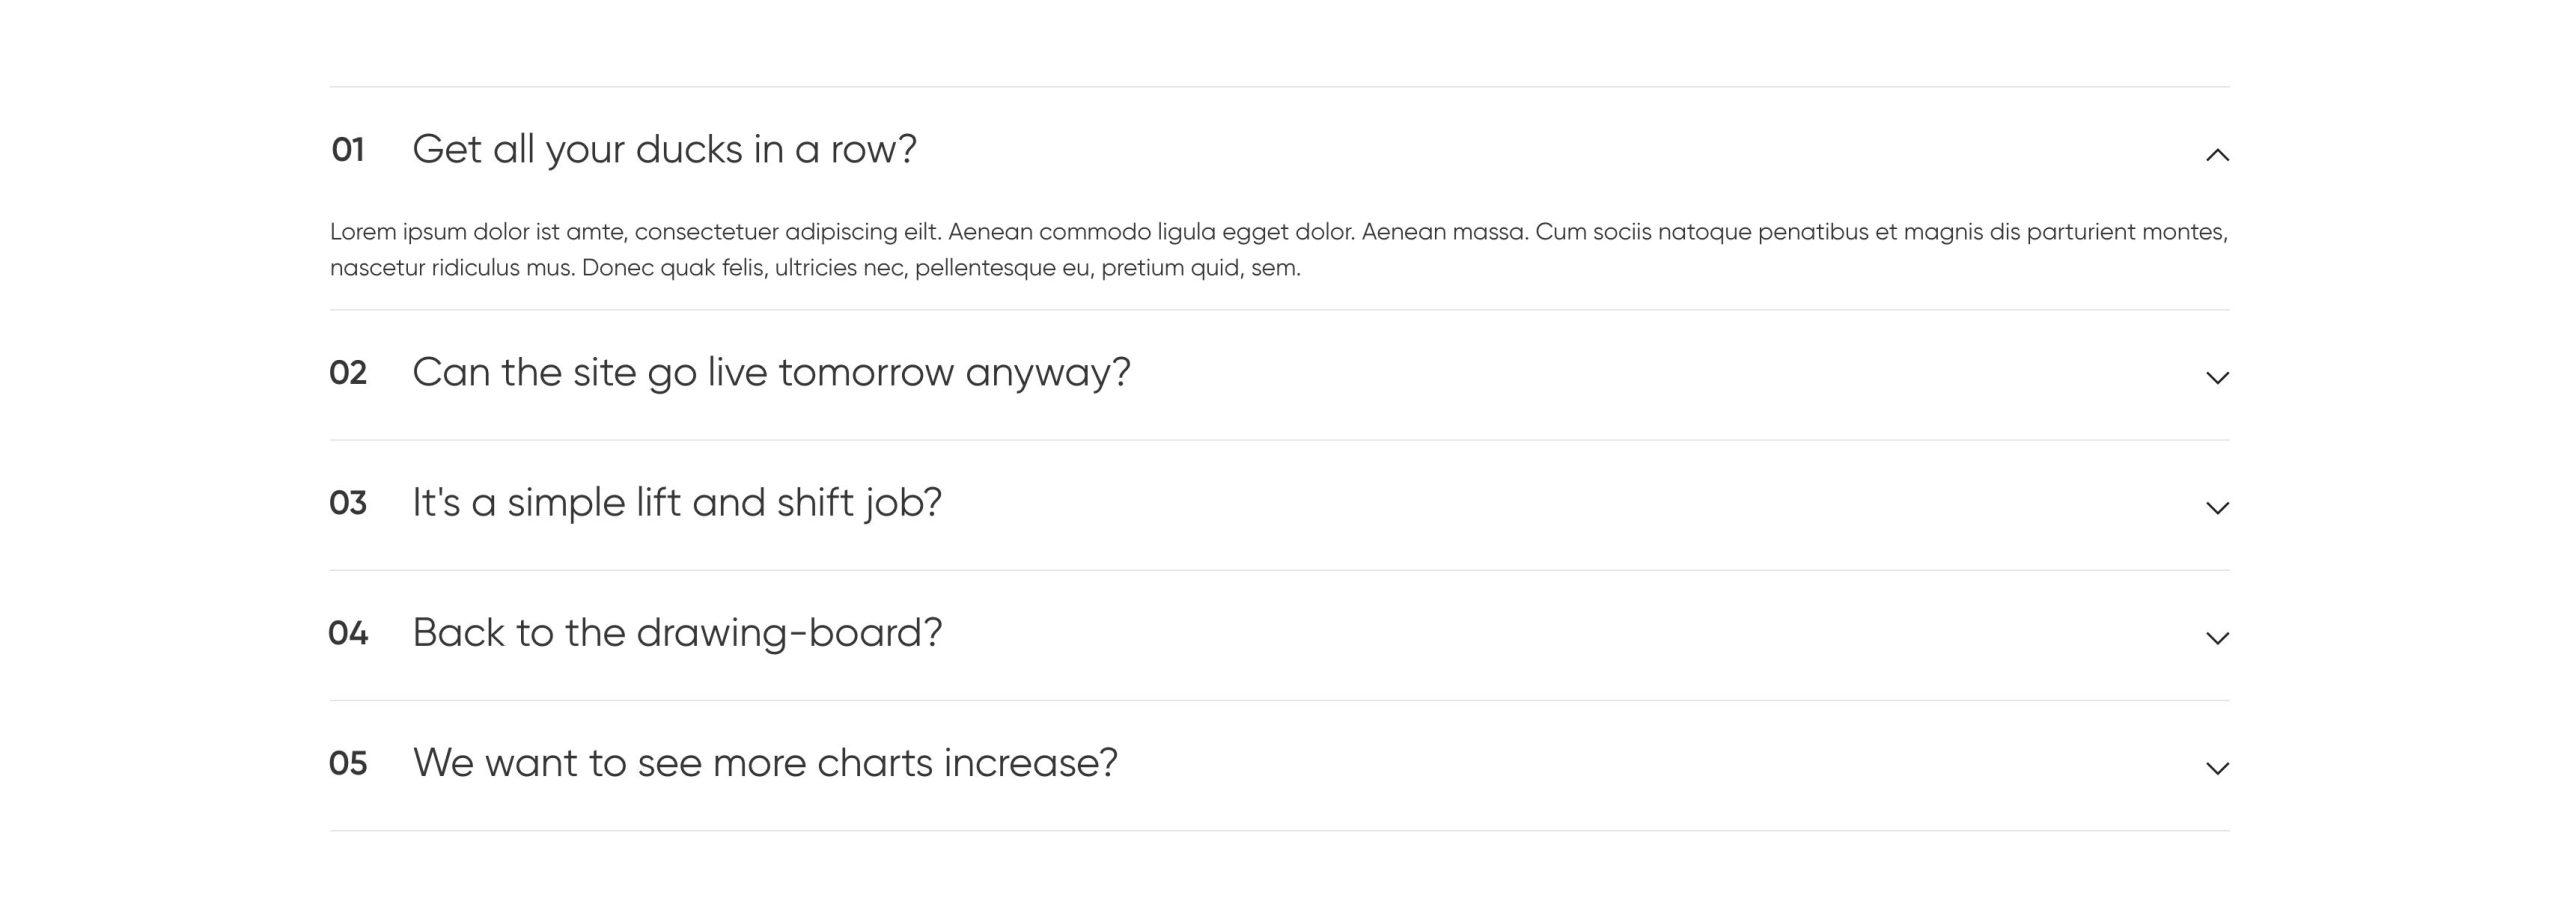Expand chevron for 'Can the site go live'
The height and width of the screenshot is (913, 2560).
[2217, 378]
